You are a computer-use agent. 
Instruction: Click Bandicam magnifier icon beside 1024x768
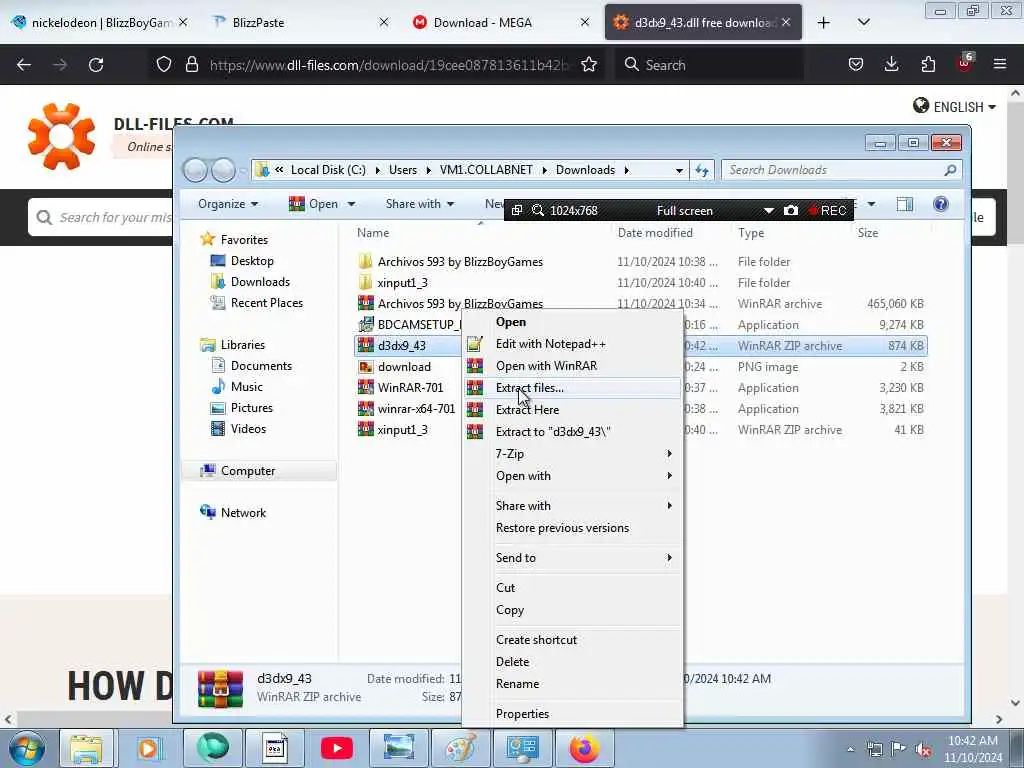(x=537, y=210)
